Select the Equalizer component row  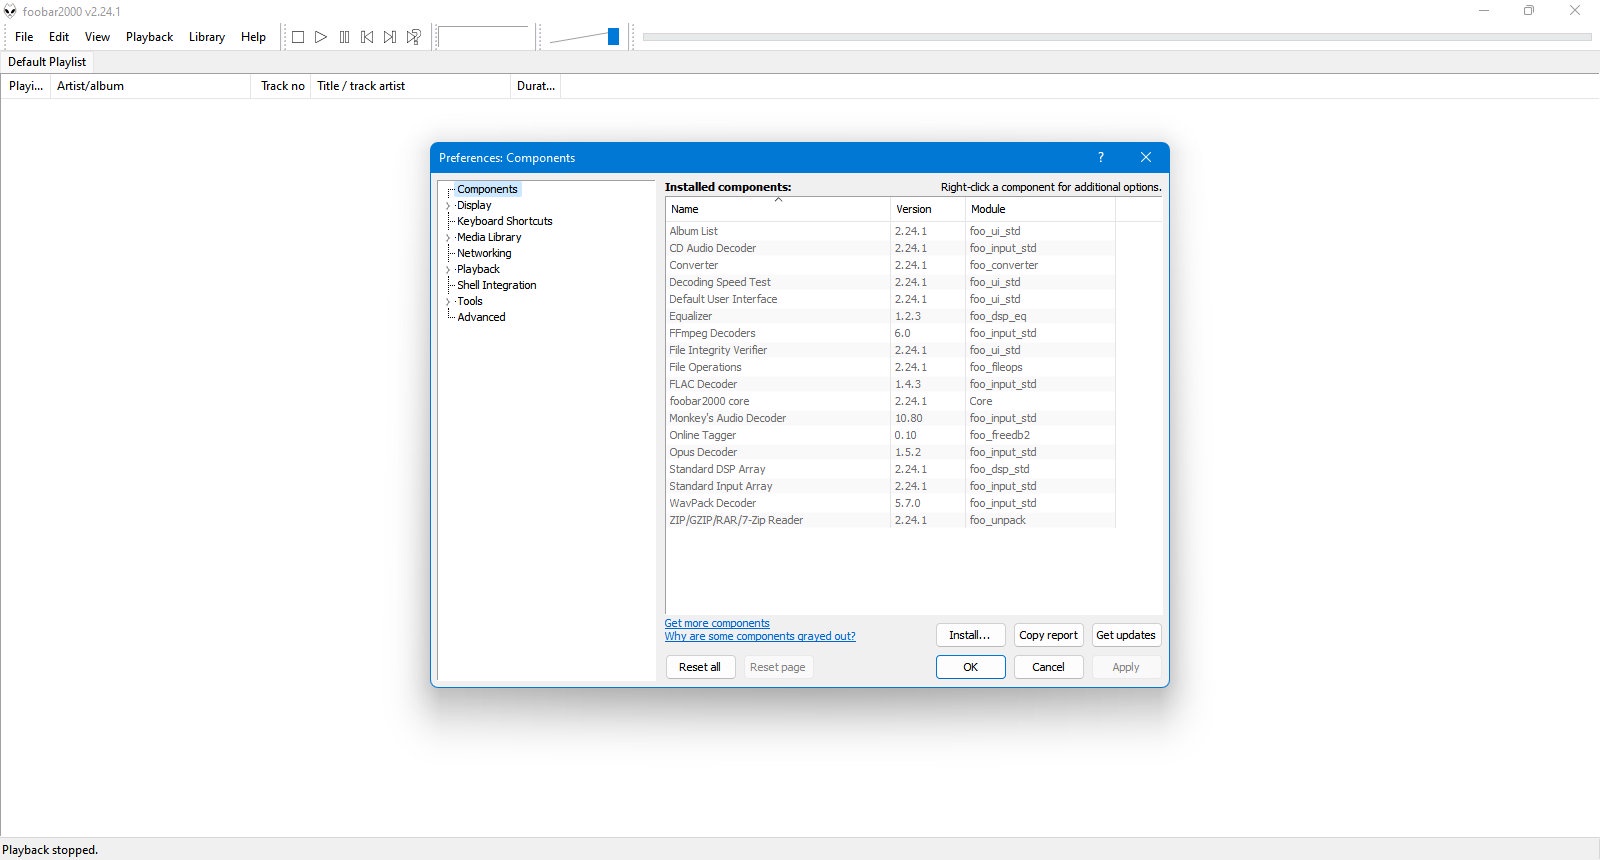[x=890, y=316]
